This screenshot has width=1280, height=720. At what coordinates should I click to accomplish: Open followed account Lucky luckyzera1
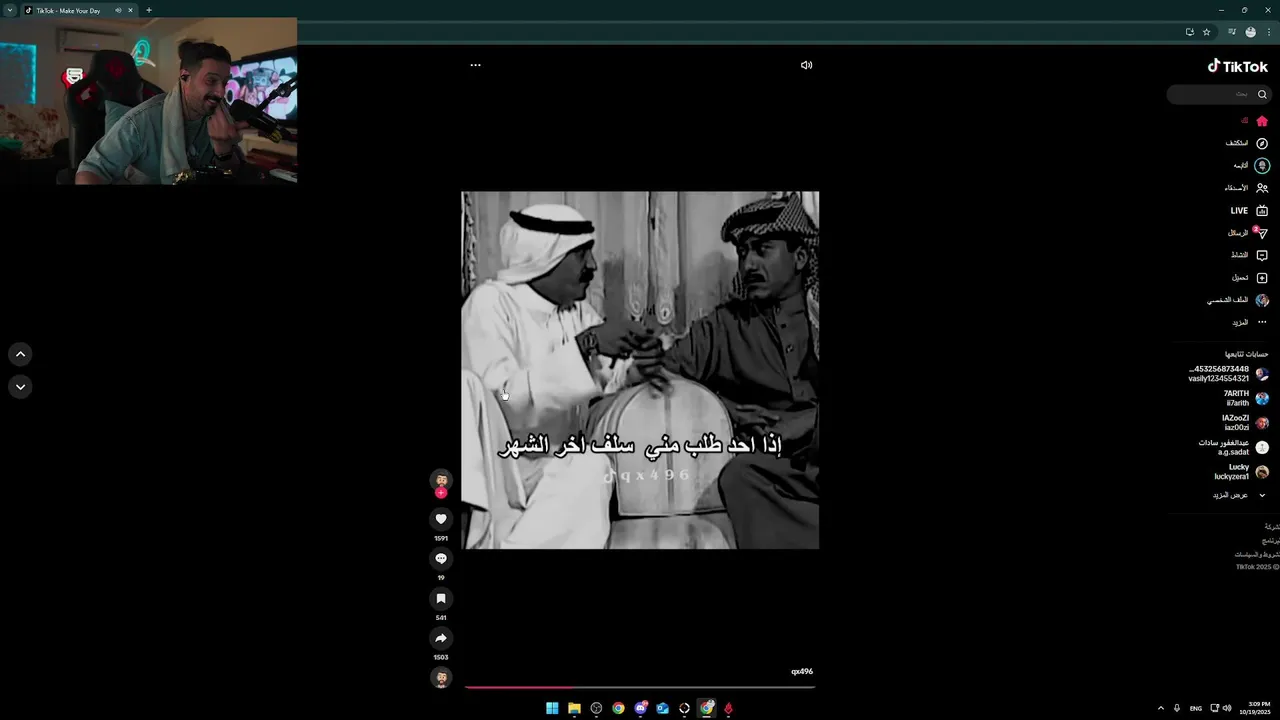tap(1241, 472)
